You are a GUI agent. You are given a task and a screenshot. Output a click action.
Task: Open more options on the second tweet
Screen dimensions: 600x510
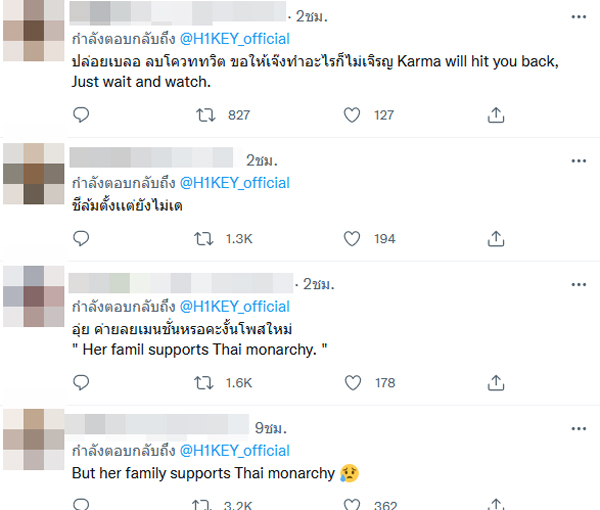pos(578,160)
